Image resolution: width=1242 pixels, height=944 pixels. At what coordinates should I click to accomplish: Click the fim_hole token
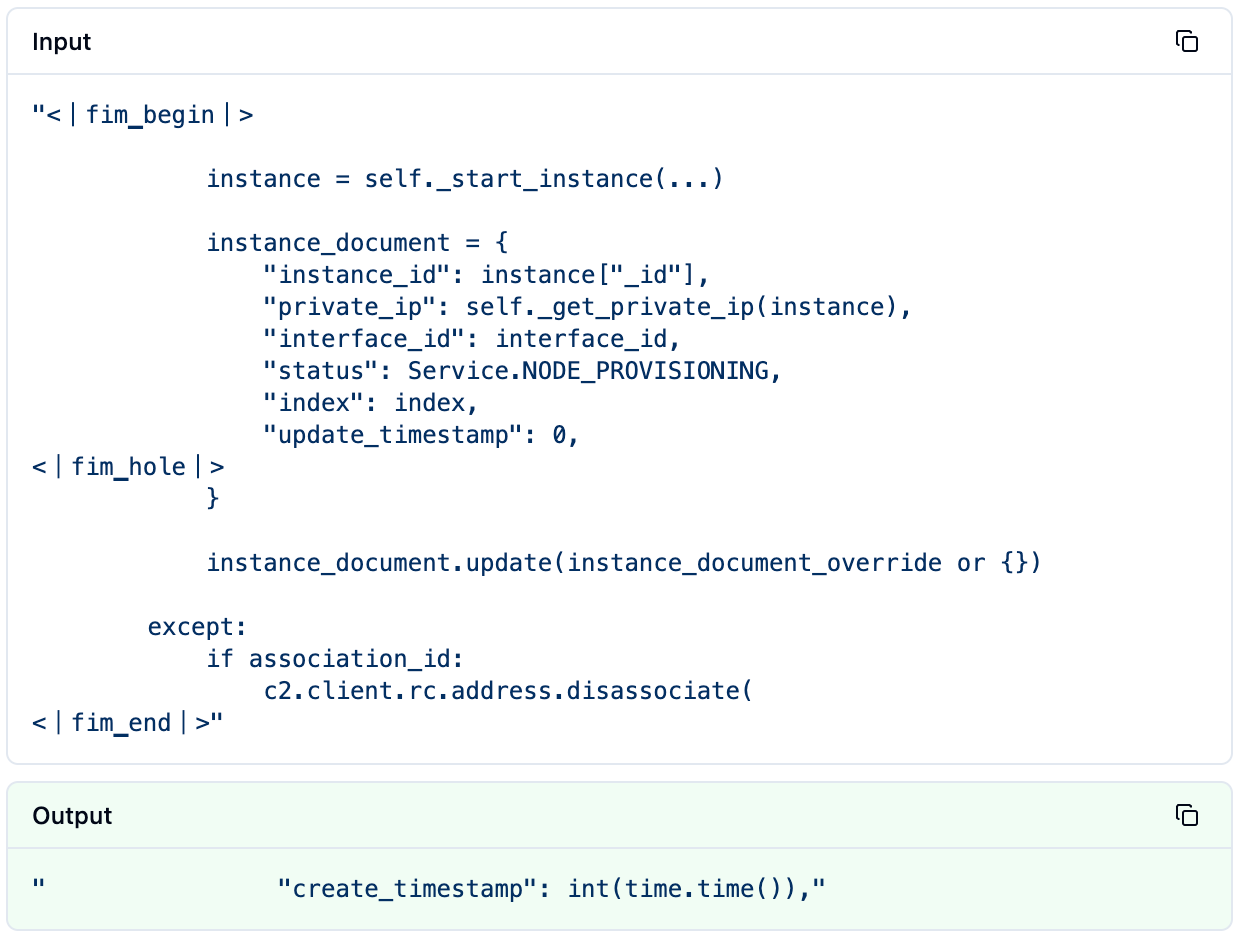tap(128, 467)
